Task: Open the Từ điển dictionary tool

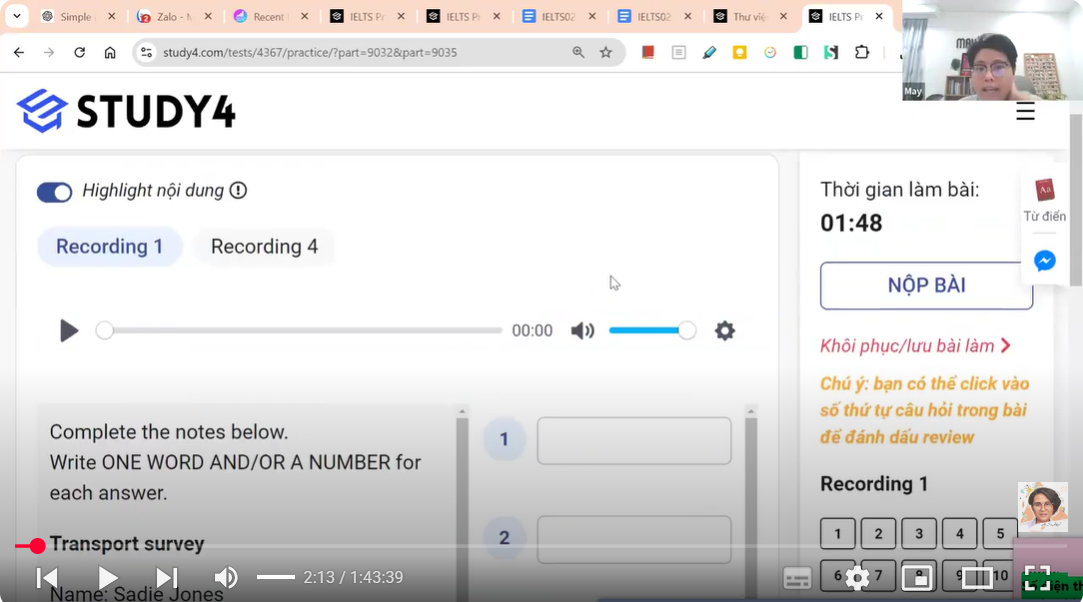Action: pyautogui.click(x=1044, y=201)
